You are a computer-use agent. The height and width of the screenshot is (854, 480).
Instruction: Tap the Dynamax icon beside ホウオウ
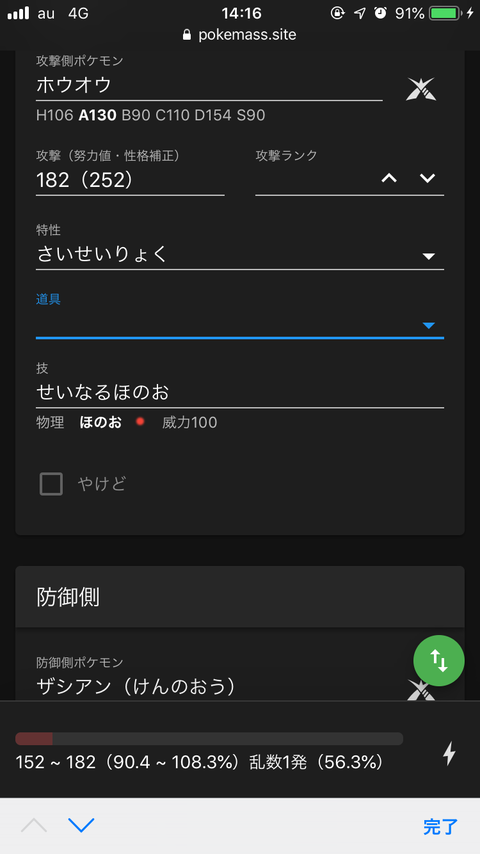pos(421,89)
